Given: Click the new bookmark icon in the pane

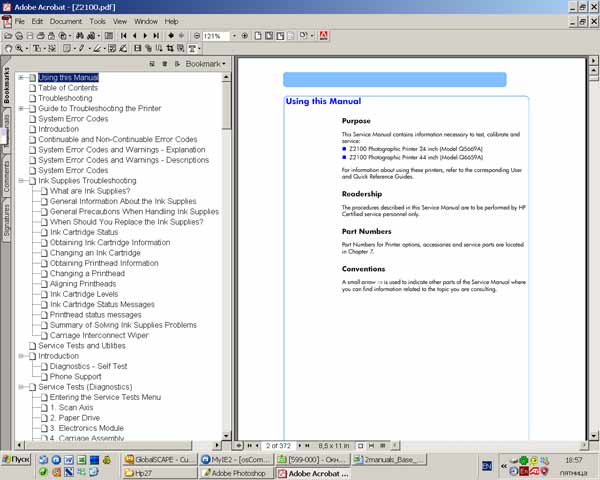Looking at the screenshot, I should pyautogui.click(x=152, y=64).
